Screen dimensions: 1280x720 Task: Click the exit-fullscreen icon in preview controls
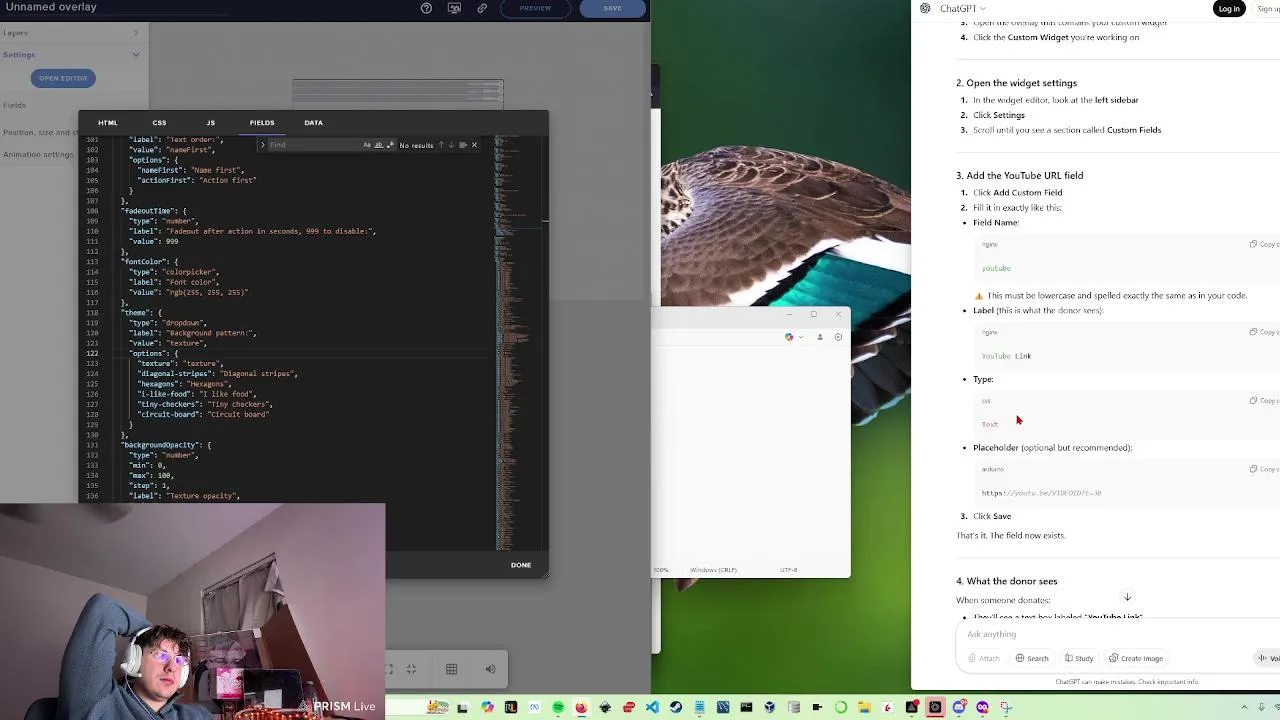(x=411, y=669)
